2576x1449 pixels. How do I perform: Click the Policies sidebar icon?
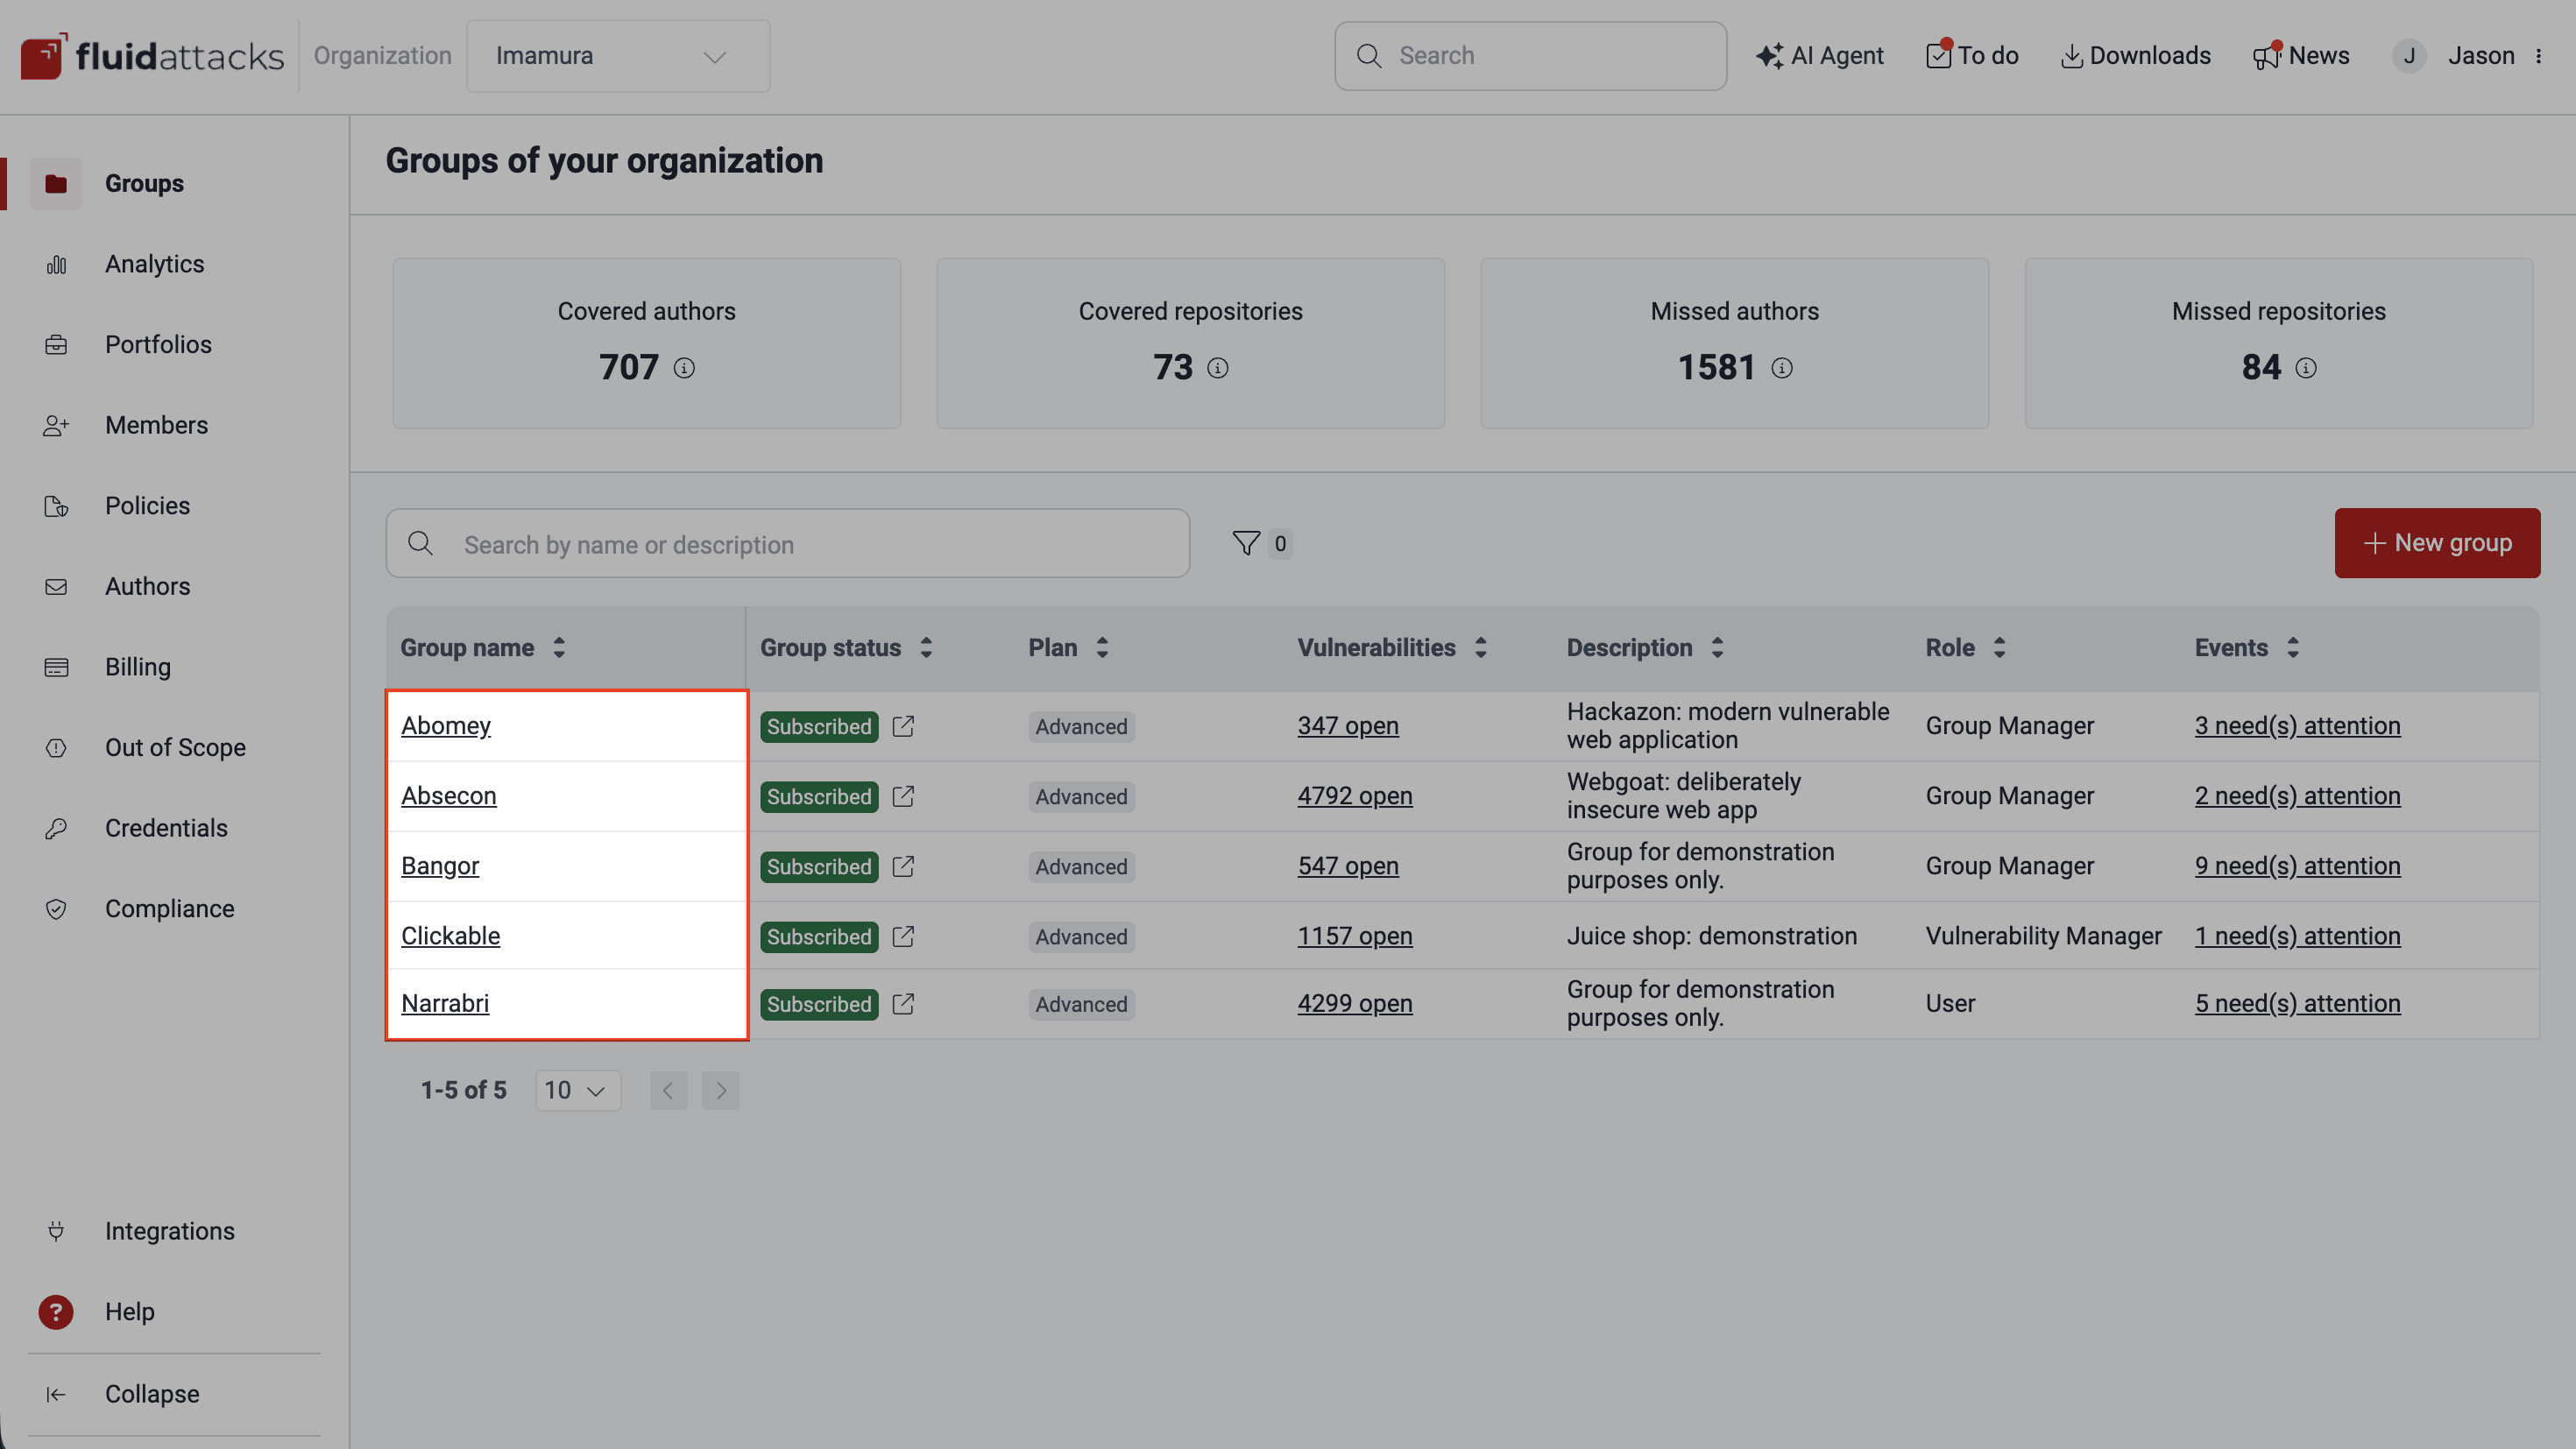[x=56, y=506]
